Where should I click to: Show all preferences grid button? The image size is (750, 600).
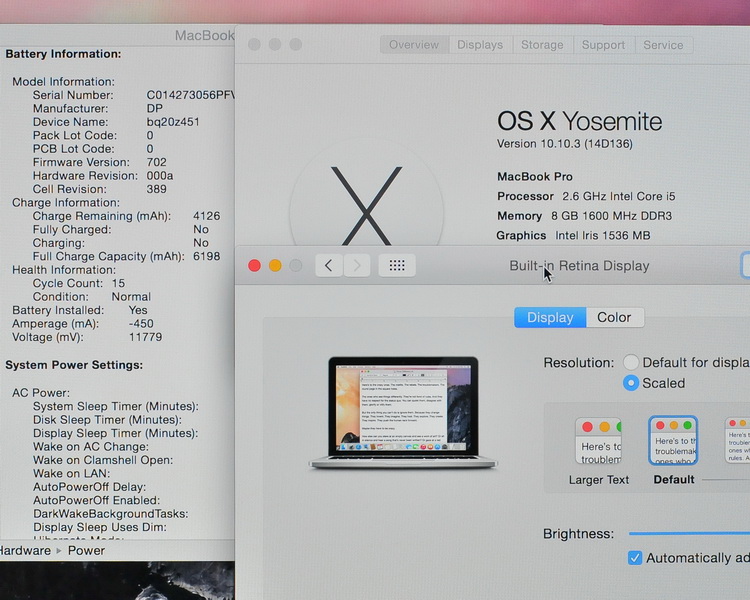[x=397, y=265]
